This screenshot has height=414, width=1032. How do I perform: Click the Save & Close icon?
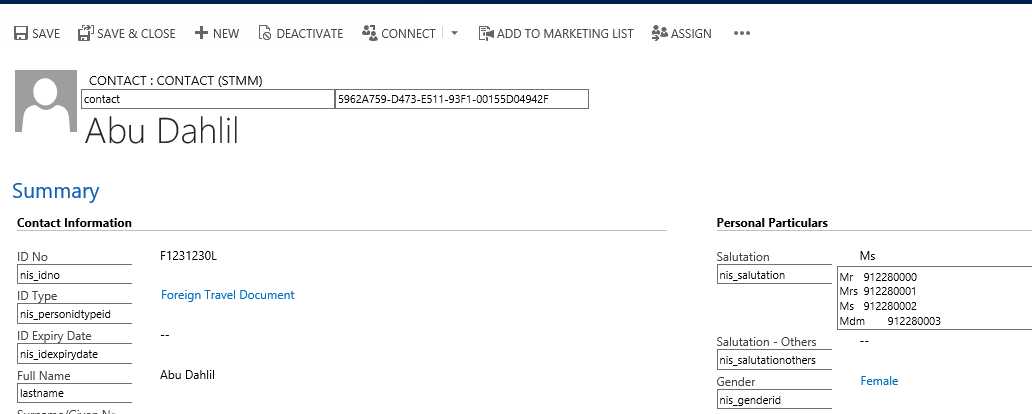(x=85, y=34)
